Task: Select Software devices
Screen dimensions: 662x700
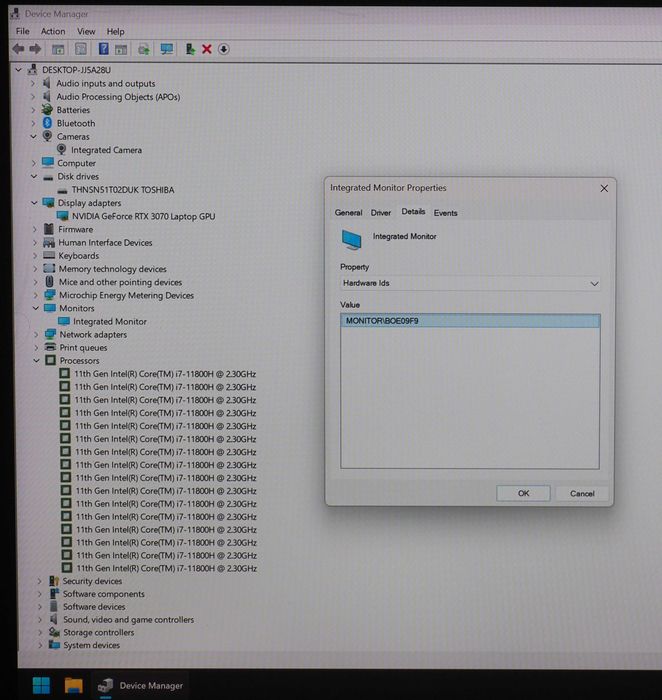Action: [94, 607]
